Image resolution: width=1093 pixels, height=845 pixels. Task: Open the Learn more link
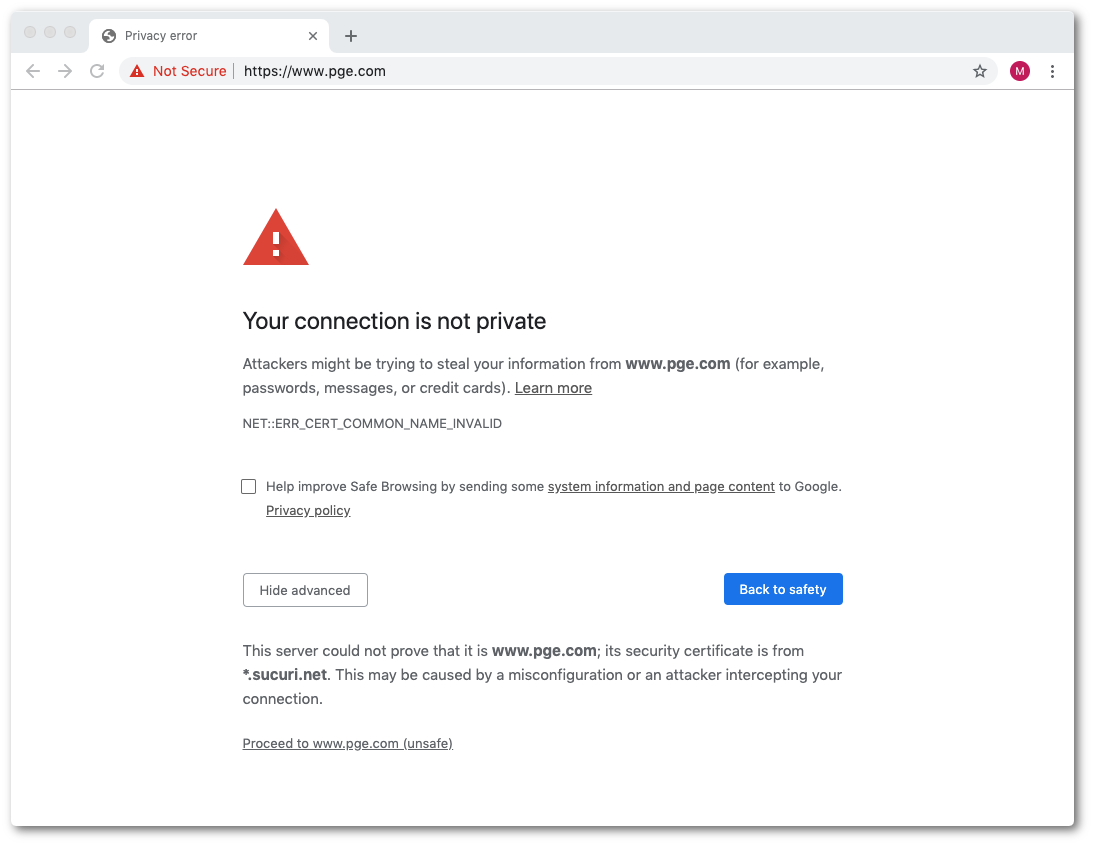(553, 388)
